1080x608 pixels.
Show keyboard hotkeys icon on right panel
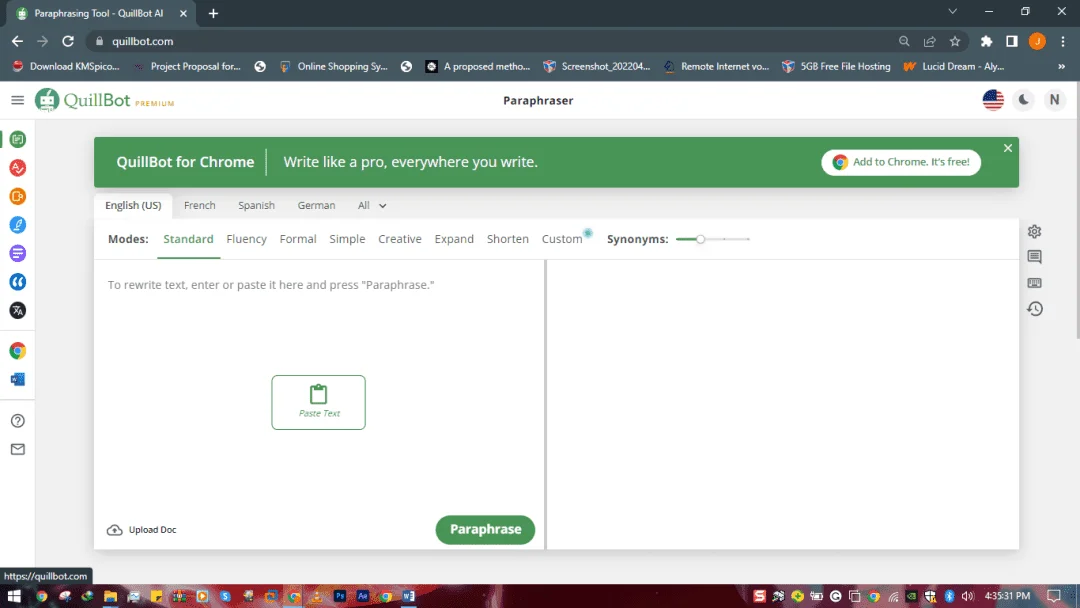pos(1035,283)
